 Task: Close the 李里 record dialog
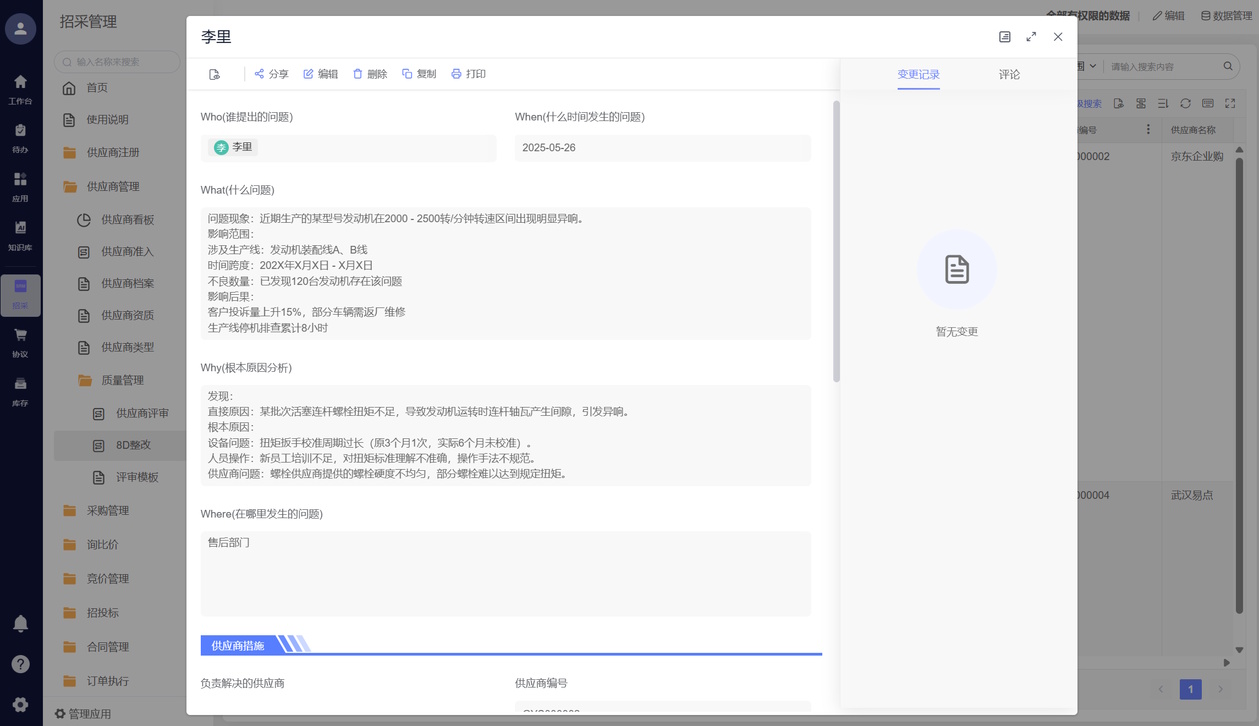1058,37
